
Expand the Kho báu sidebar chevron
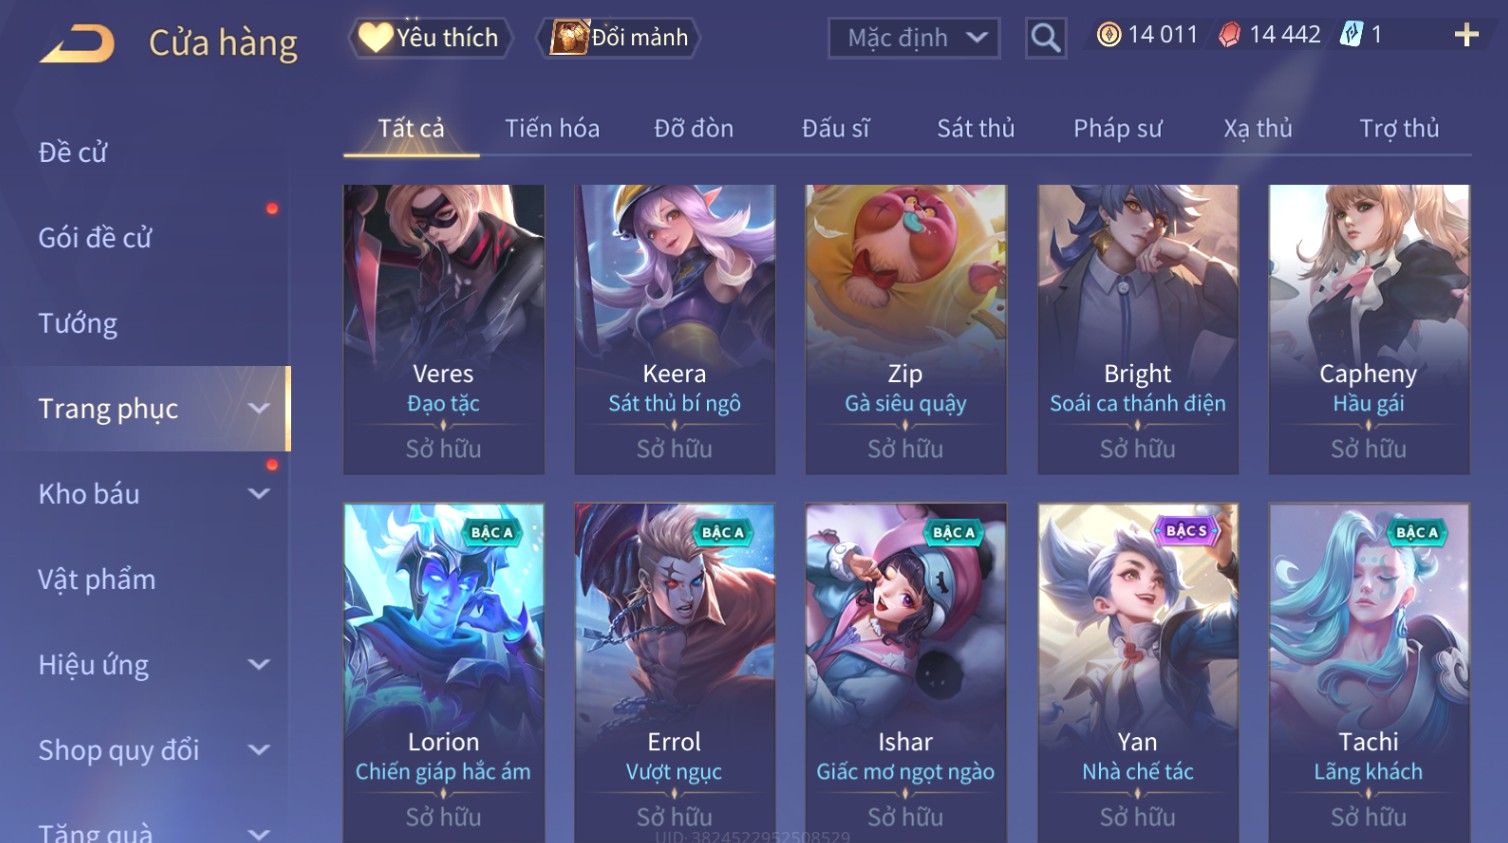259,493
